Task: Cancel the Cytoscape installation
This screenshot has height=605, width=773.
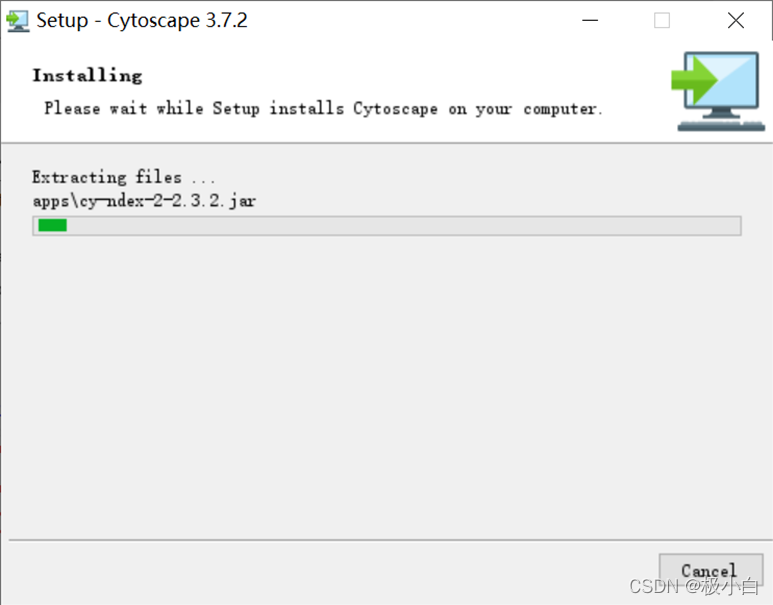Action: click(x=710, y=570)
